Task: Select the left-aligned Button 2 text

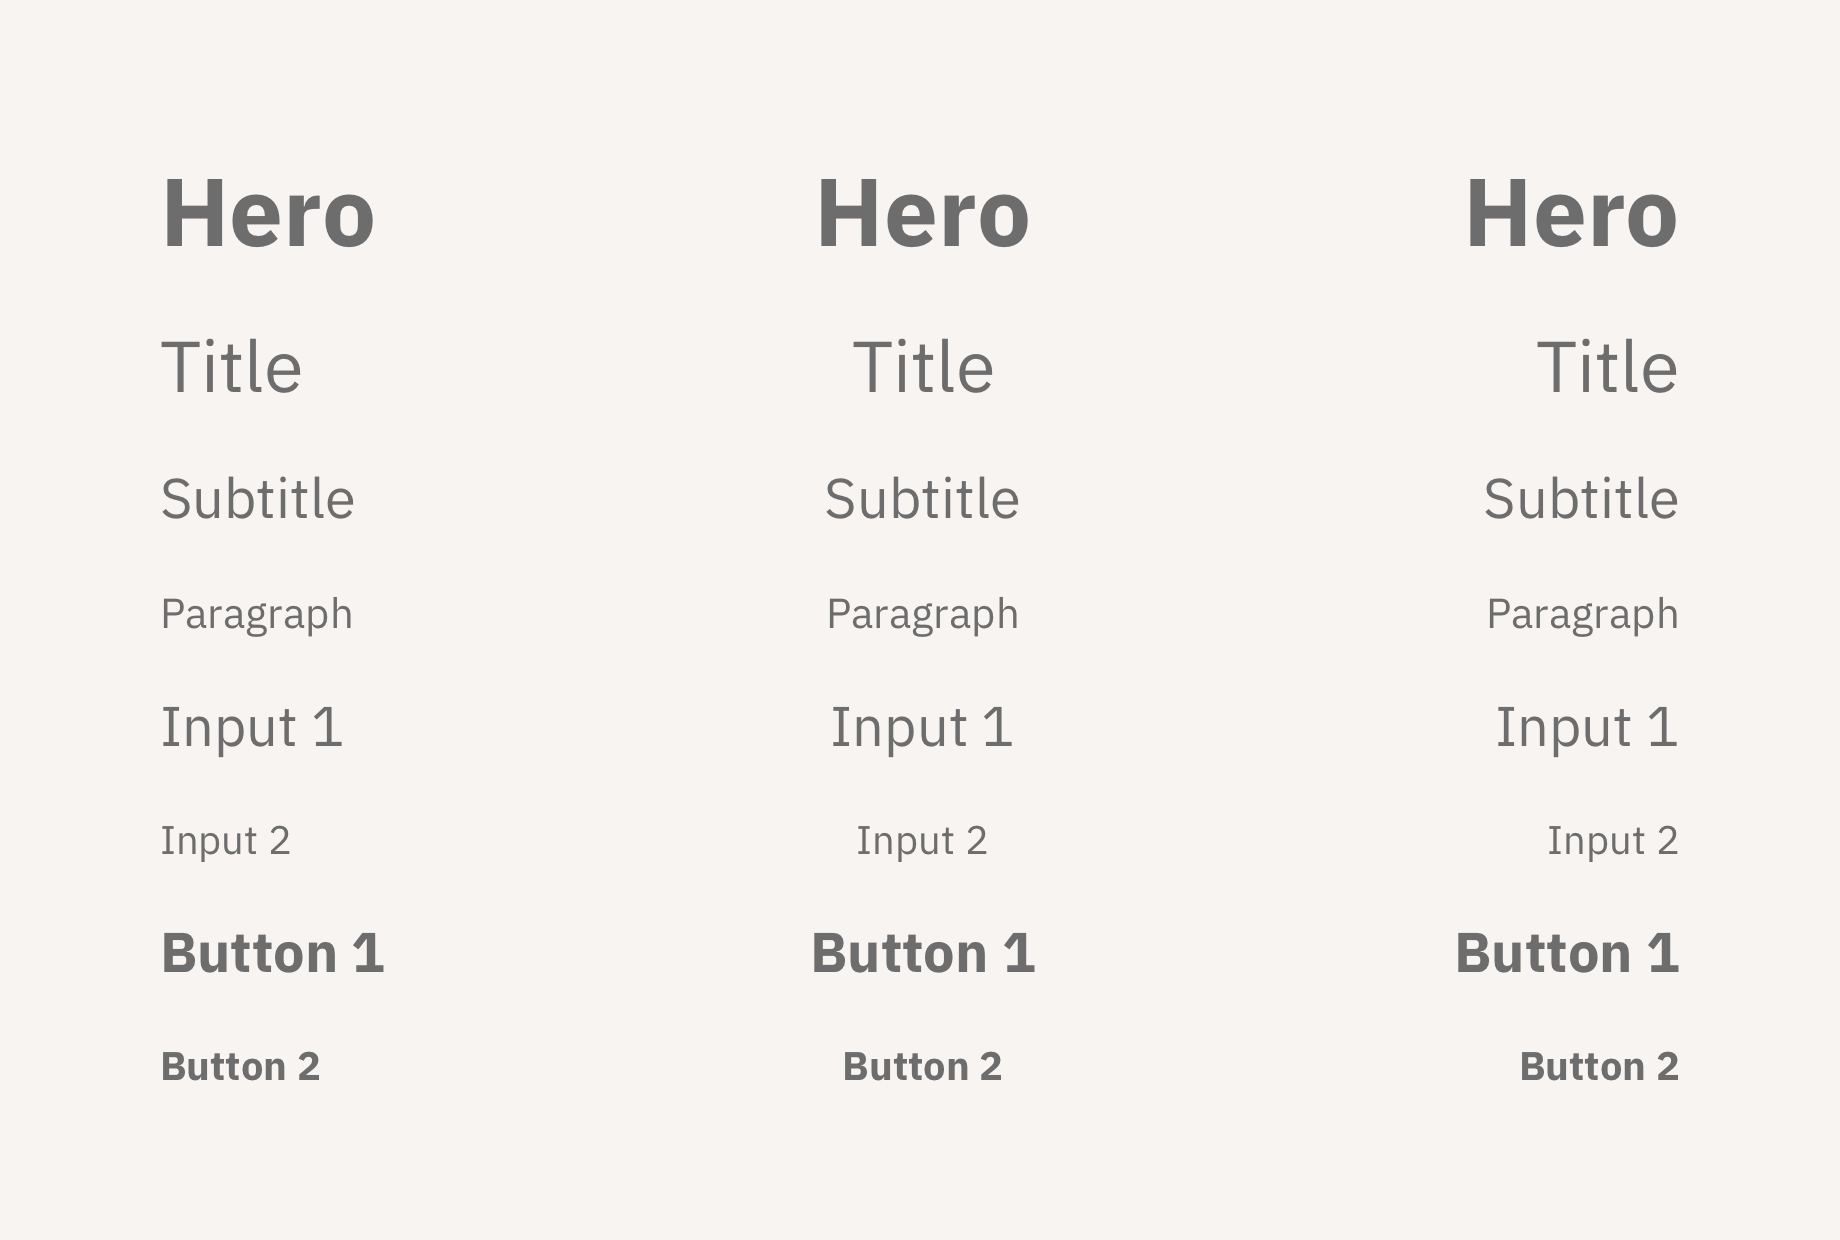Action: pos(241,1067)
